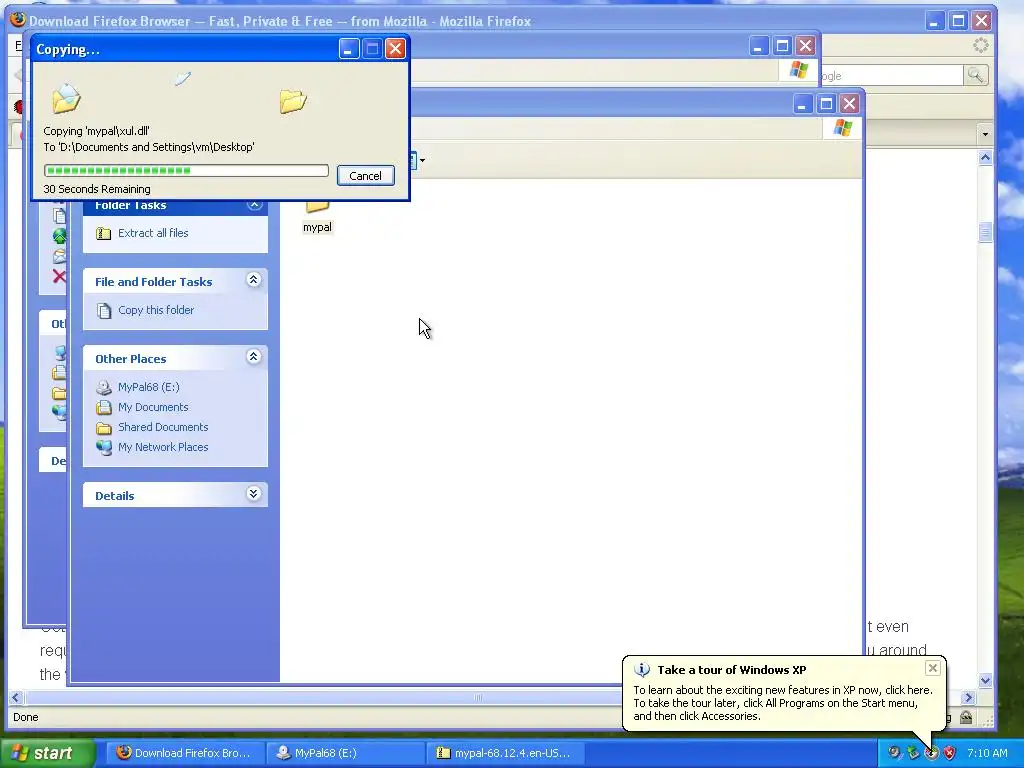Click Firefox vertical scrollbar down arrow
This screenshot has height=768, width=1024.
[x=985, y=680]
